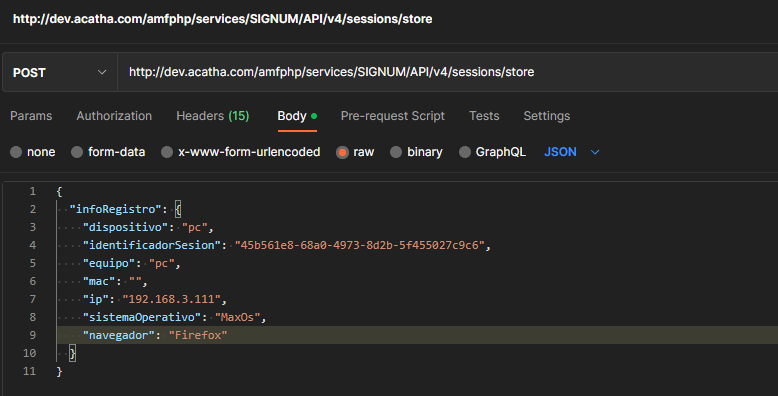Switch to the Params tab
Image resolution: width=778 pixels, height=396 pixels.
[x=31, y=116]
